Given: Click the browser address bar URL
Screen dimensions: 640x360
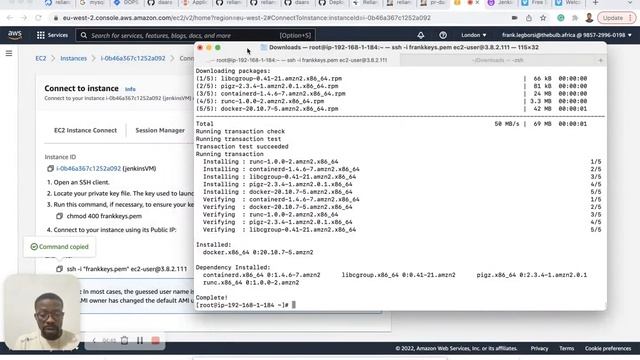Looking at the screenshot, I should [247, 18].
